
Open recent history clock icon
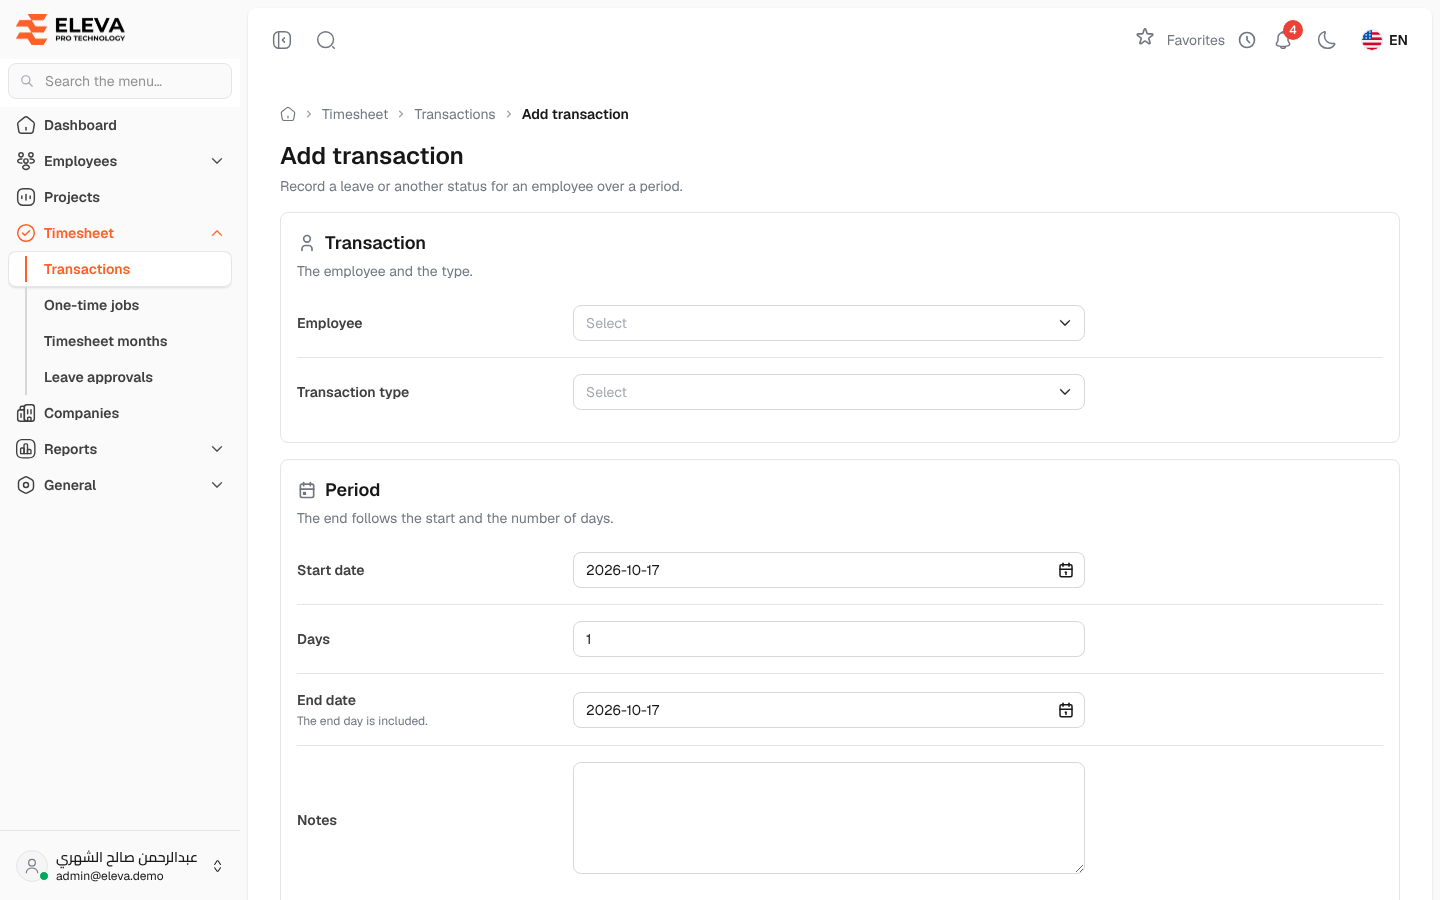coord(1247,40)
